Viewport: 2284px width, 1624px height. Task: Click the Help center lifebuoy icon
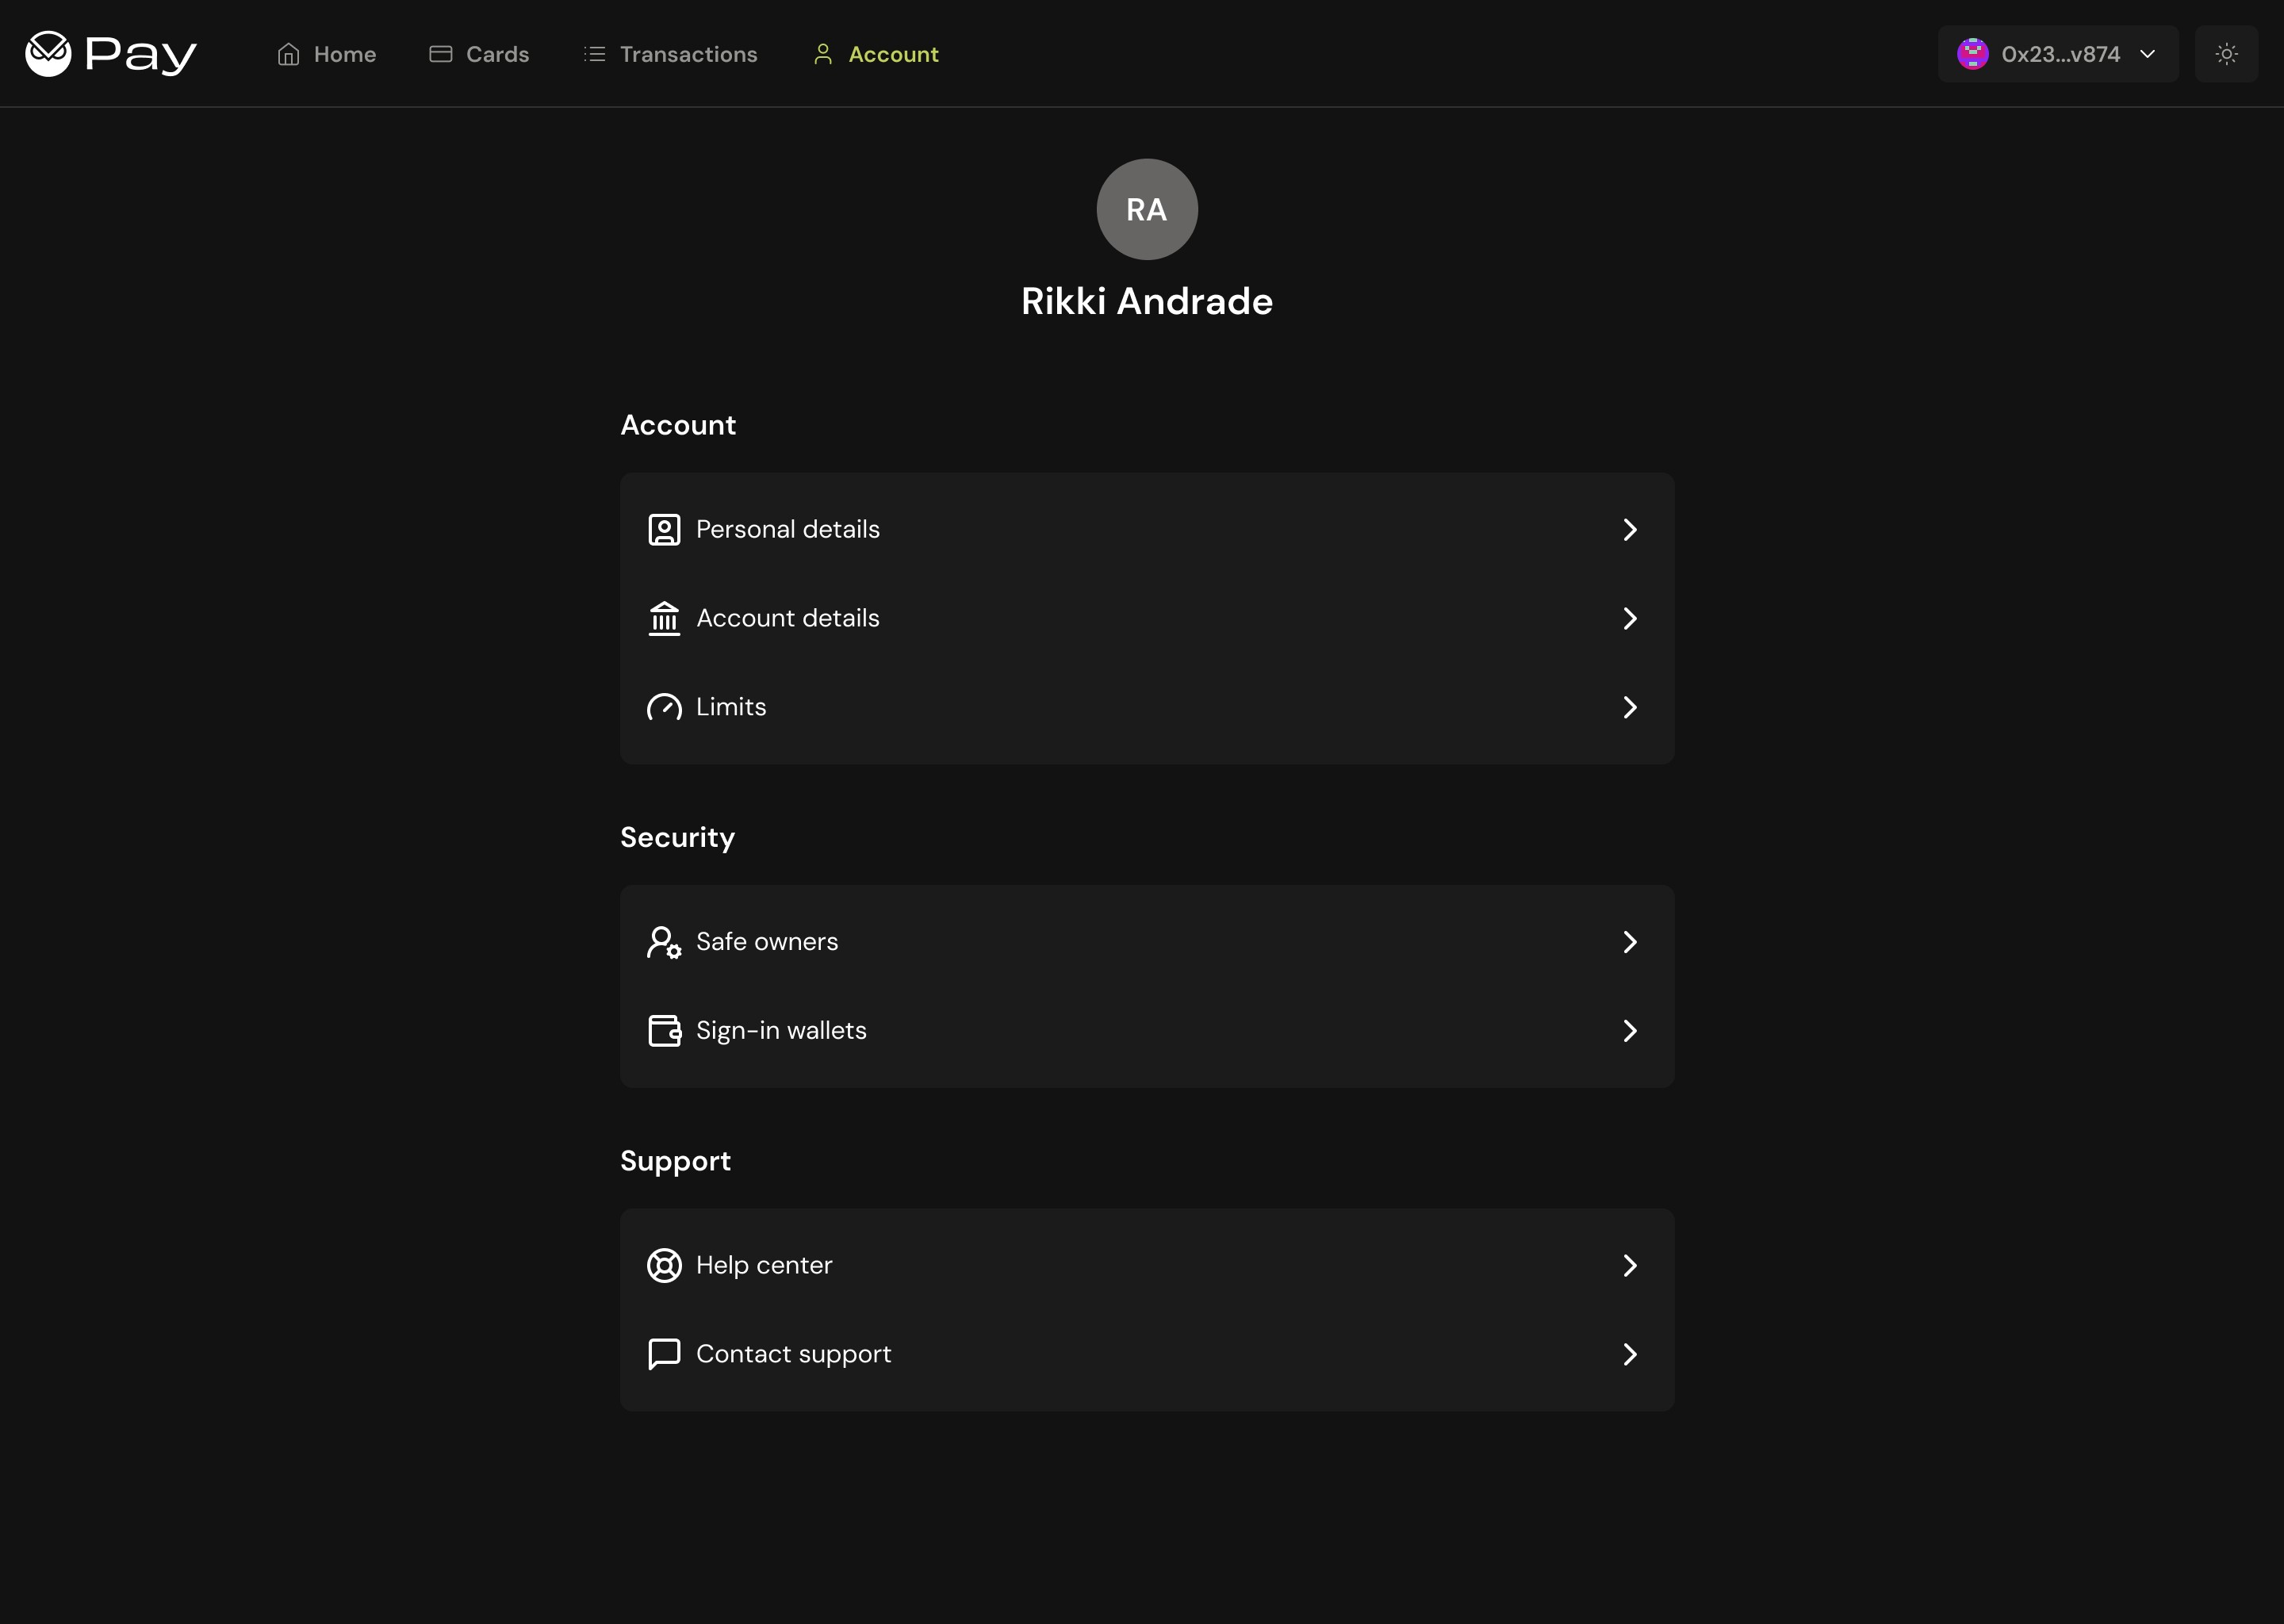[664, 1265]
